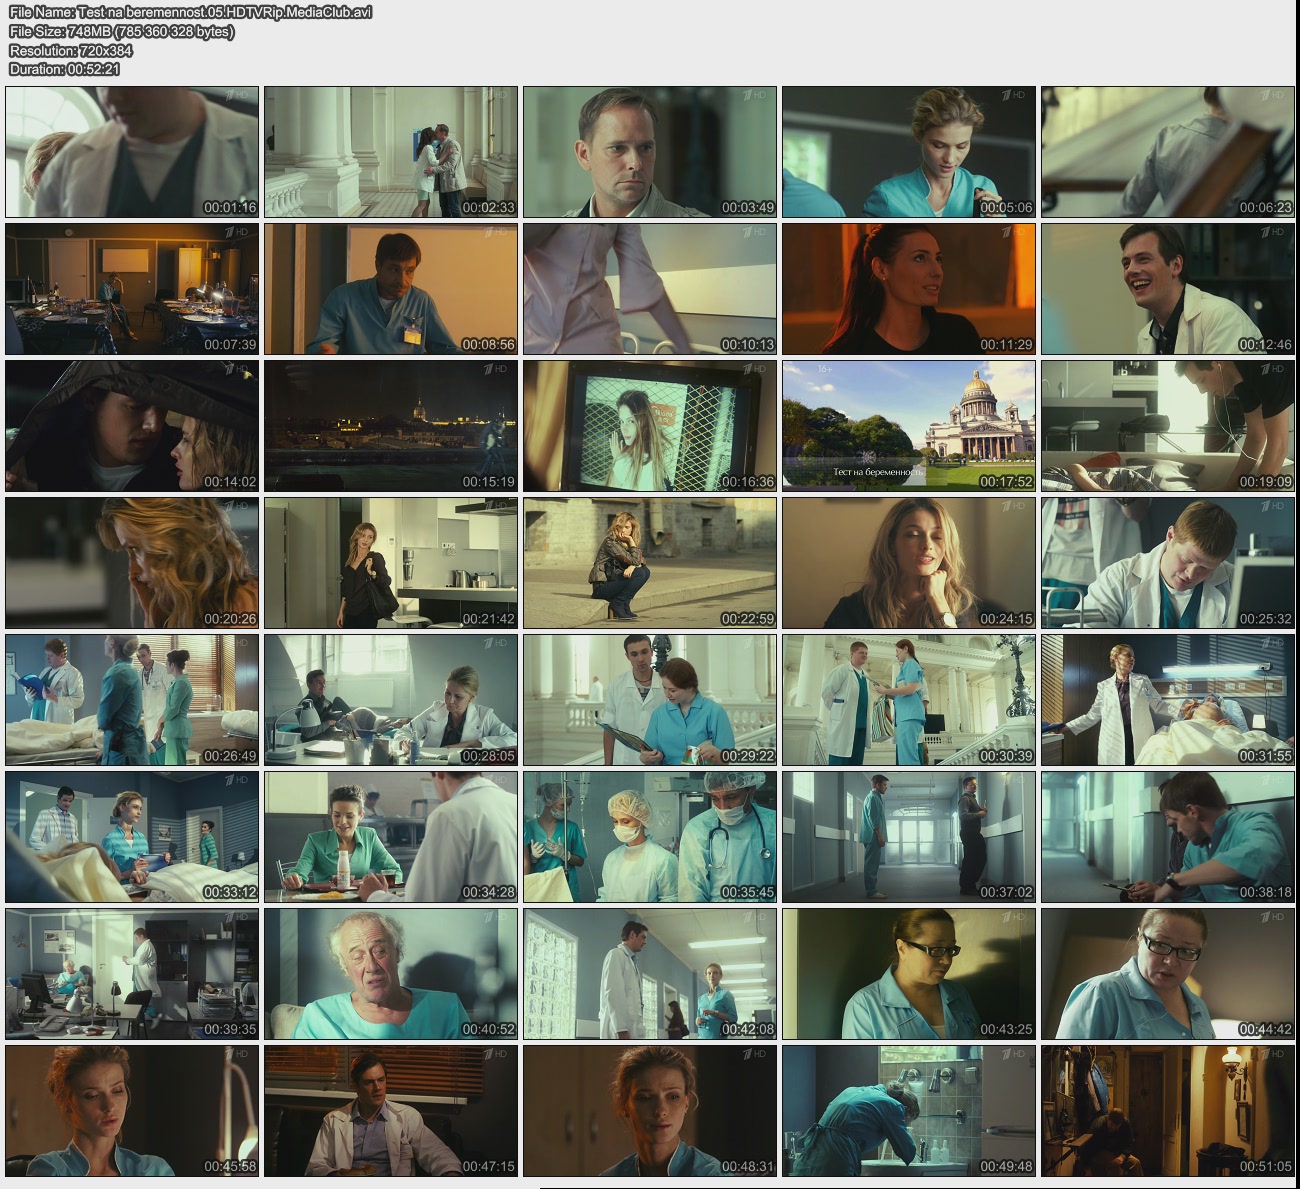
Task: Open the corridor frame at 00:37:02
Action: coord(908,837)
